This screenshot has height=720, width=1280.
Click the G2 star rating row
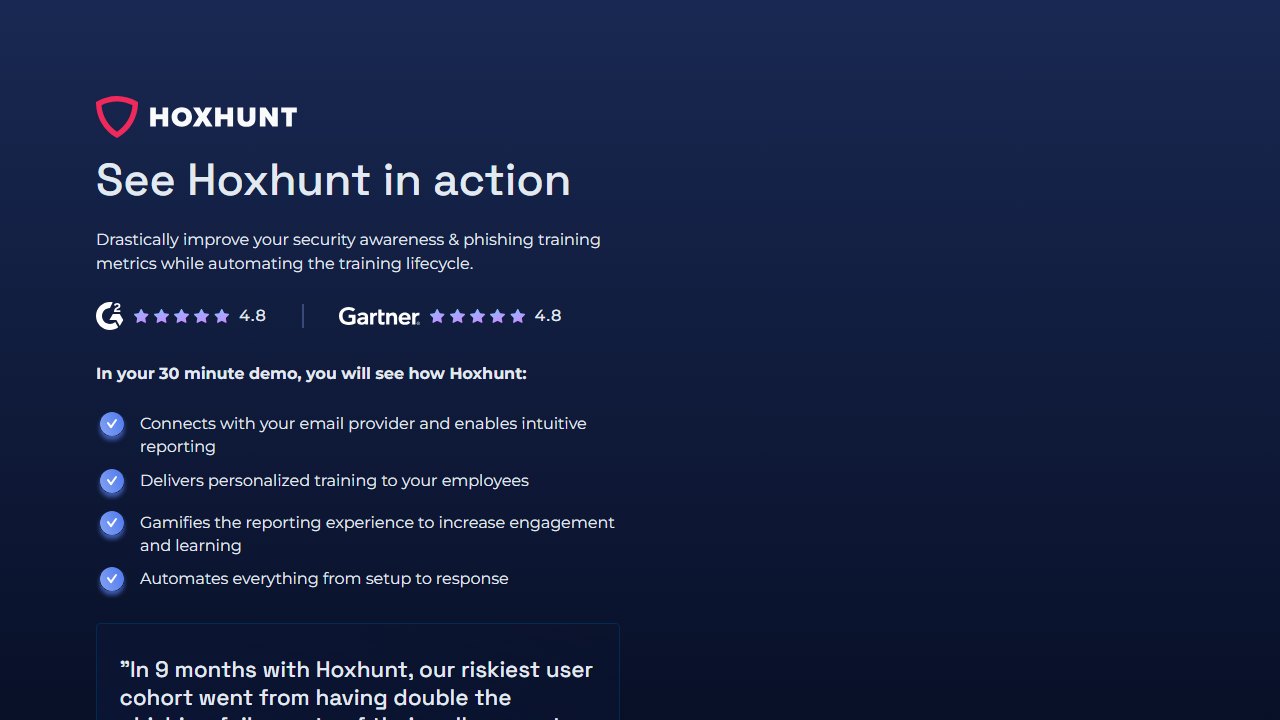pyautogui.click(x=181, y=316)
